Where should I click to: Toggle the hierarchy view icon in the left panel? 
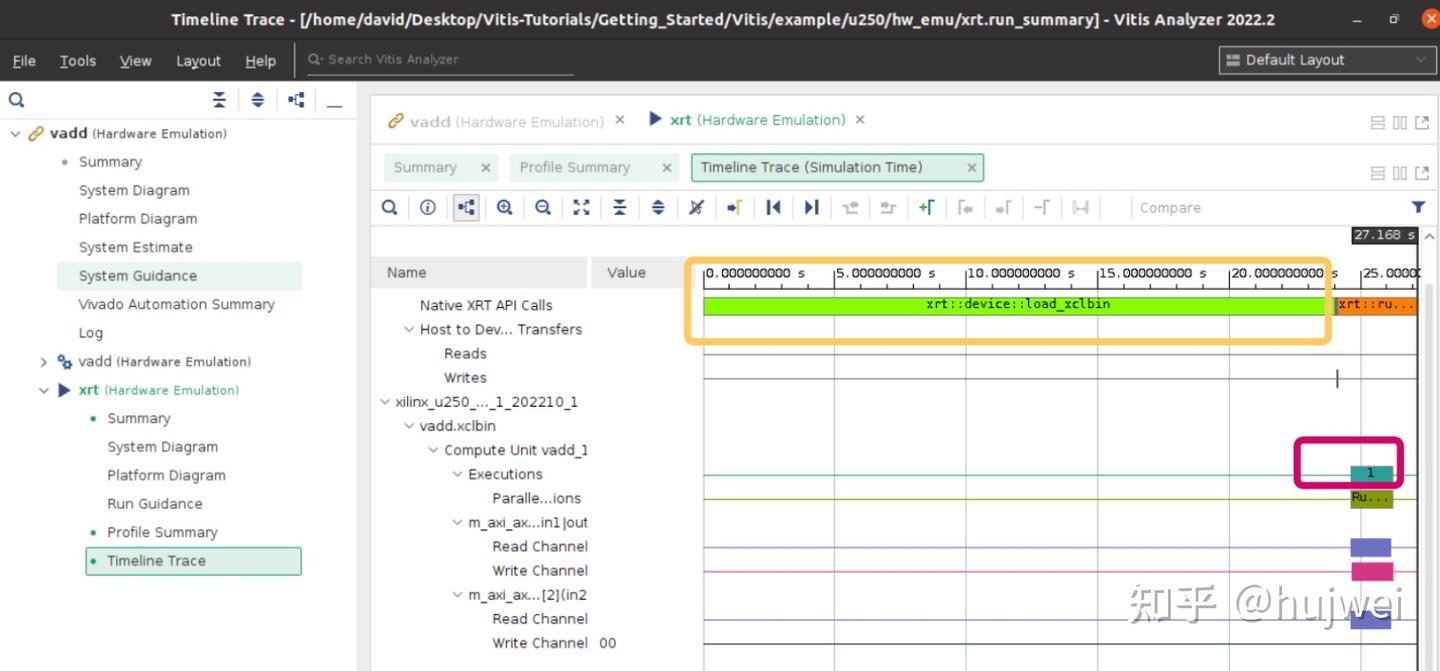click(x=296, y=99)
